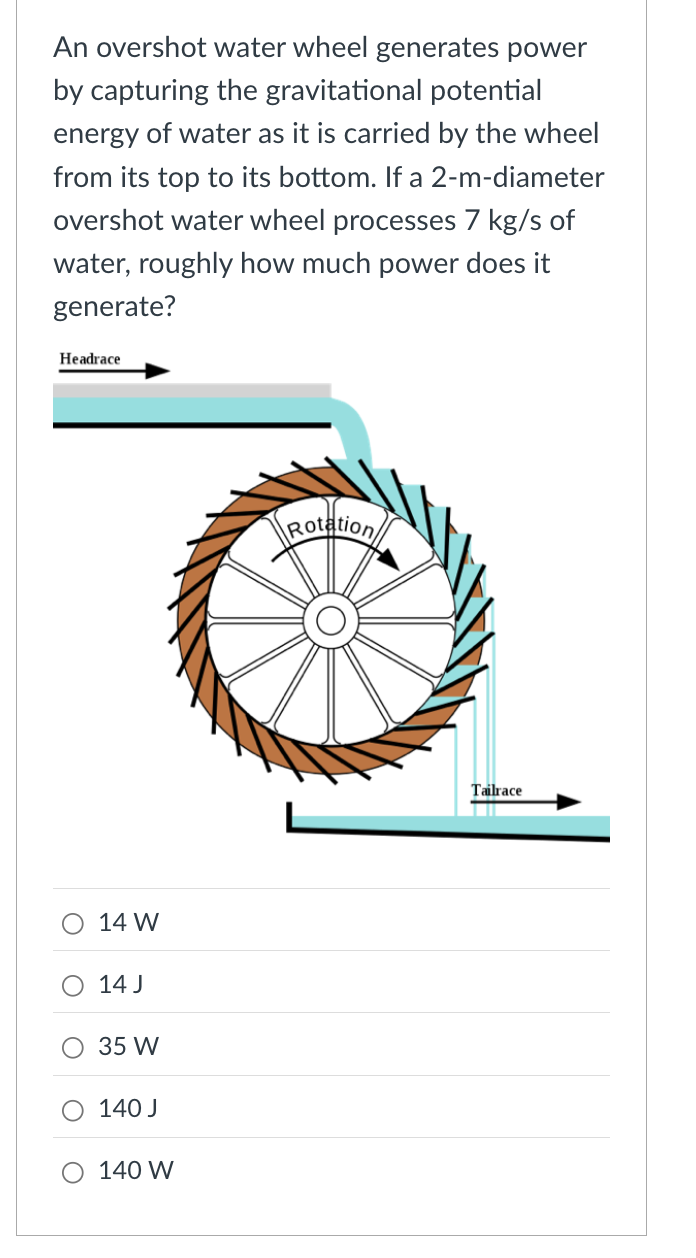Click the Tailrace label text
696x1258 pixels.
pyautogui.click(x=497, y=790)
